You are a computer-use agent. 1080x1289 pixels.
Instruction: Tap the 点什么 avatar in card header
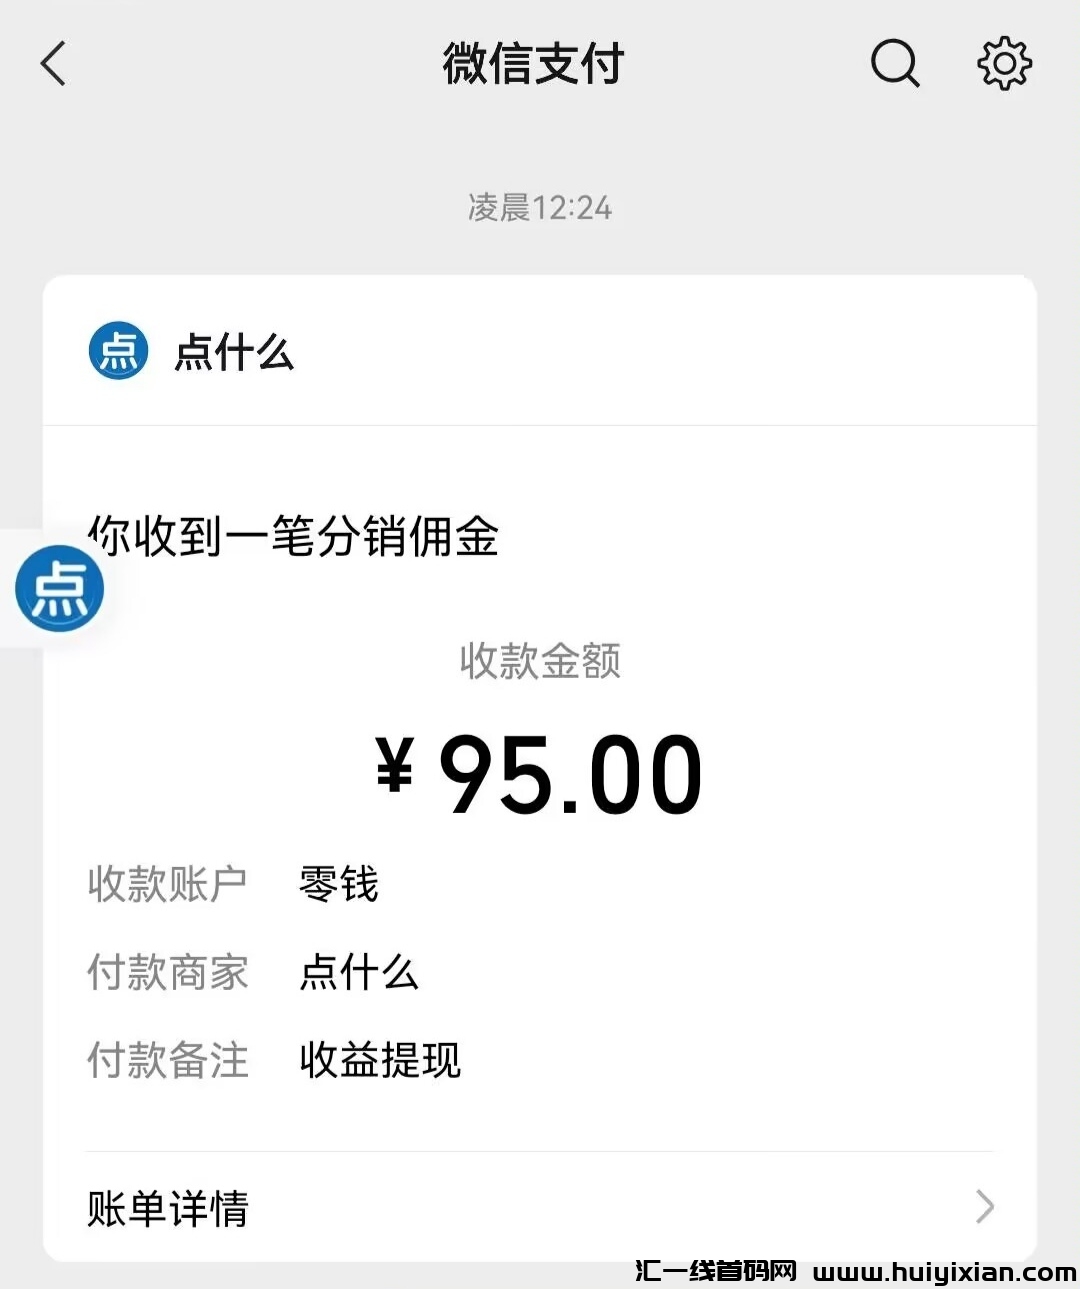118,352
